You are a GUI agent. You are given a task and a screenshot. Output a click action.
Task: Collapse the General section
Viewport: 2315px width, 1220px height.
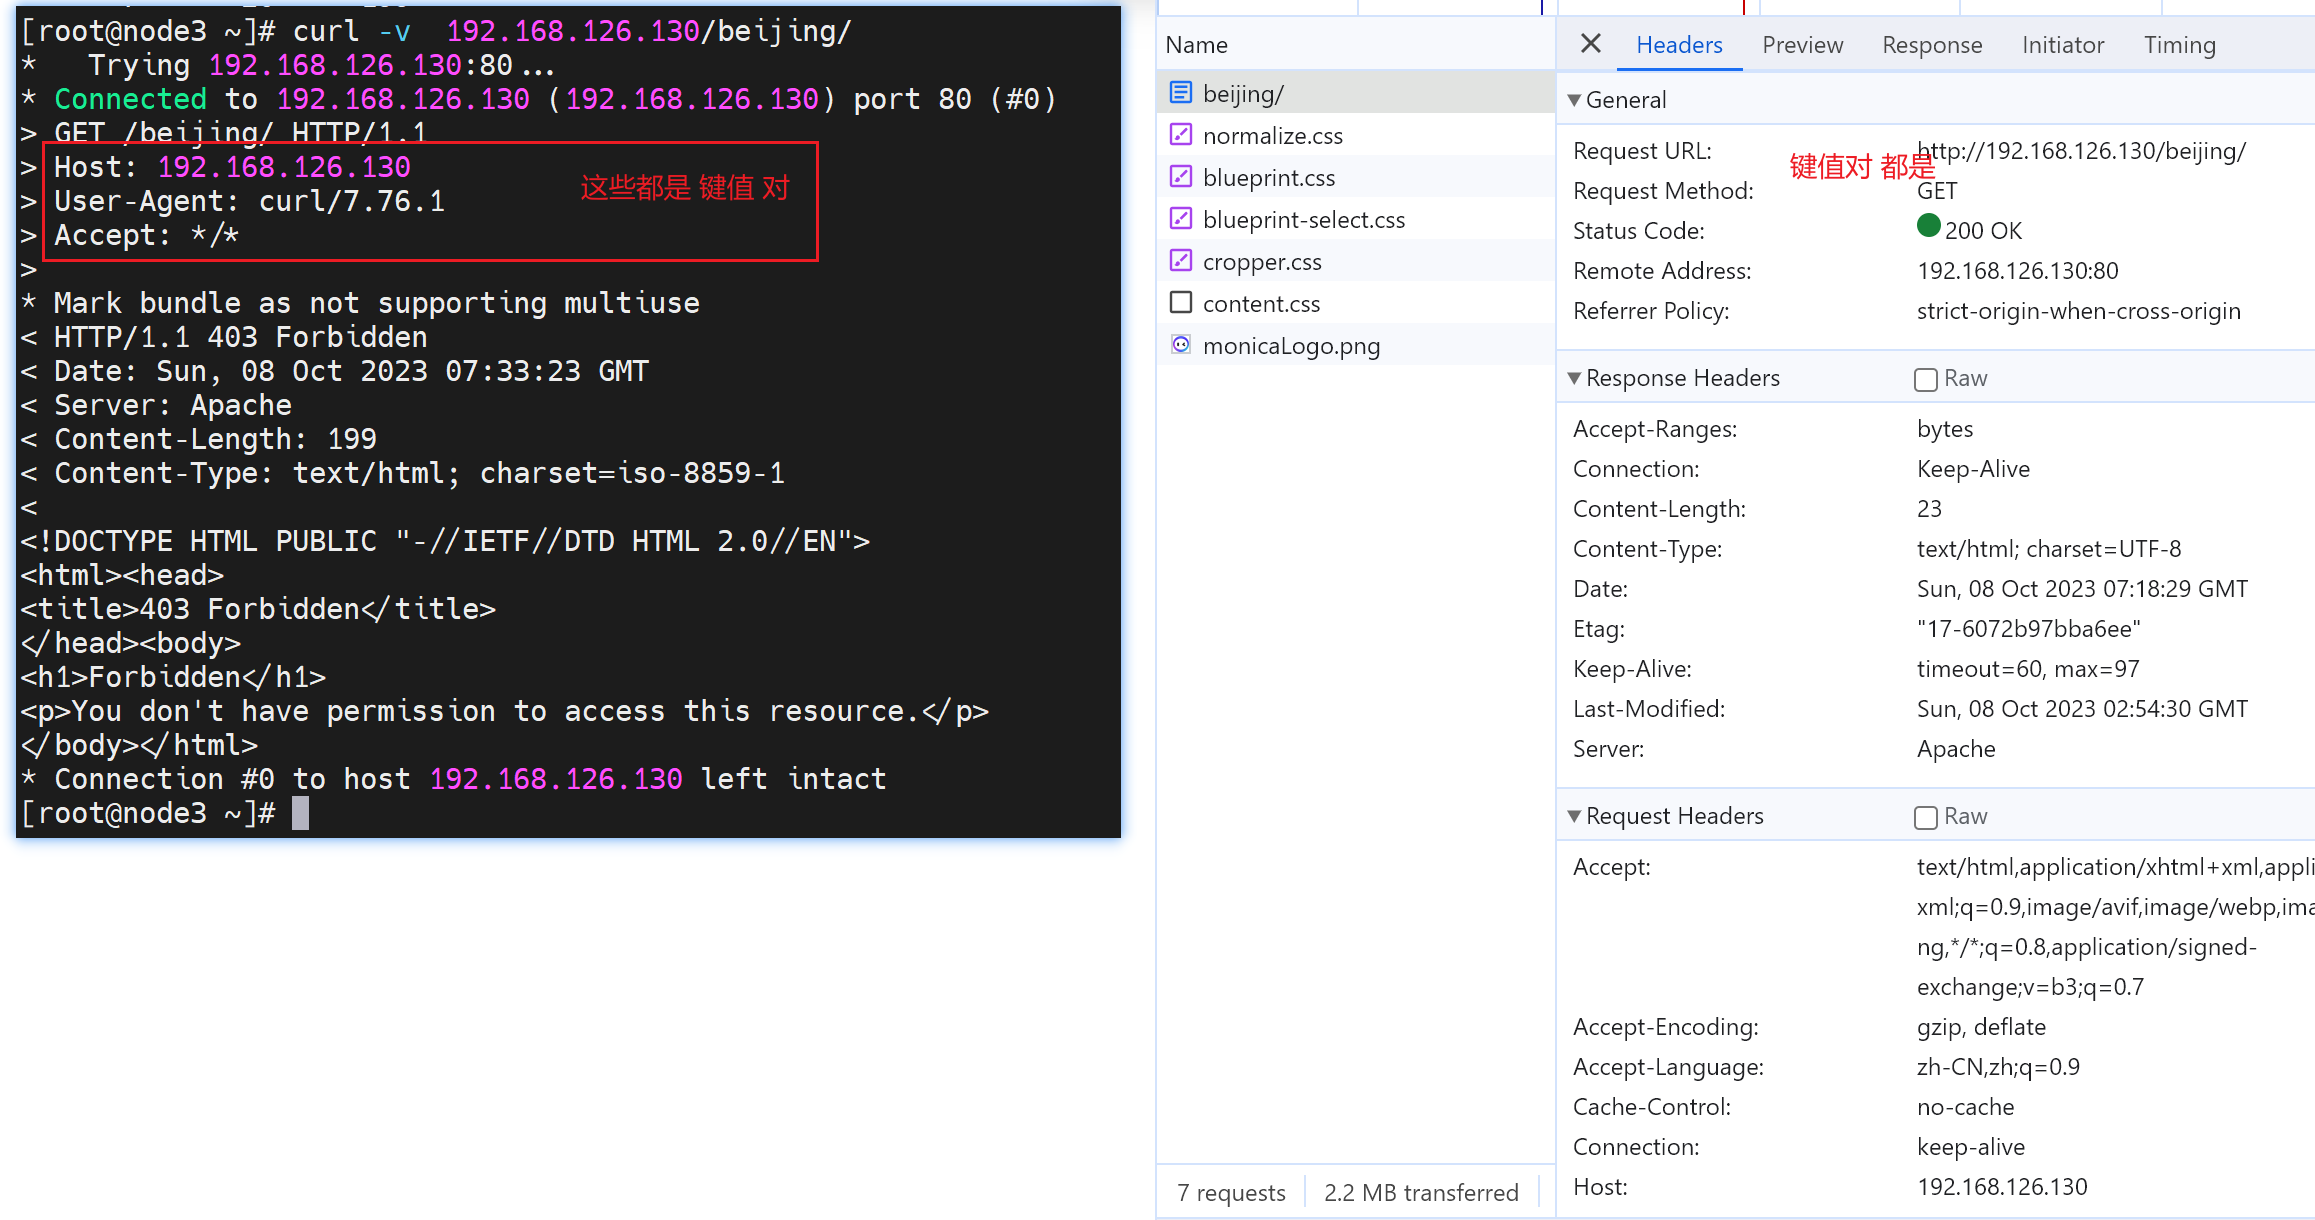pyautogui.click(x=1575, y=100)
